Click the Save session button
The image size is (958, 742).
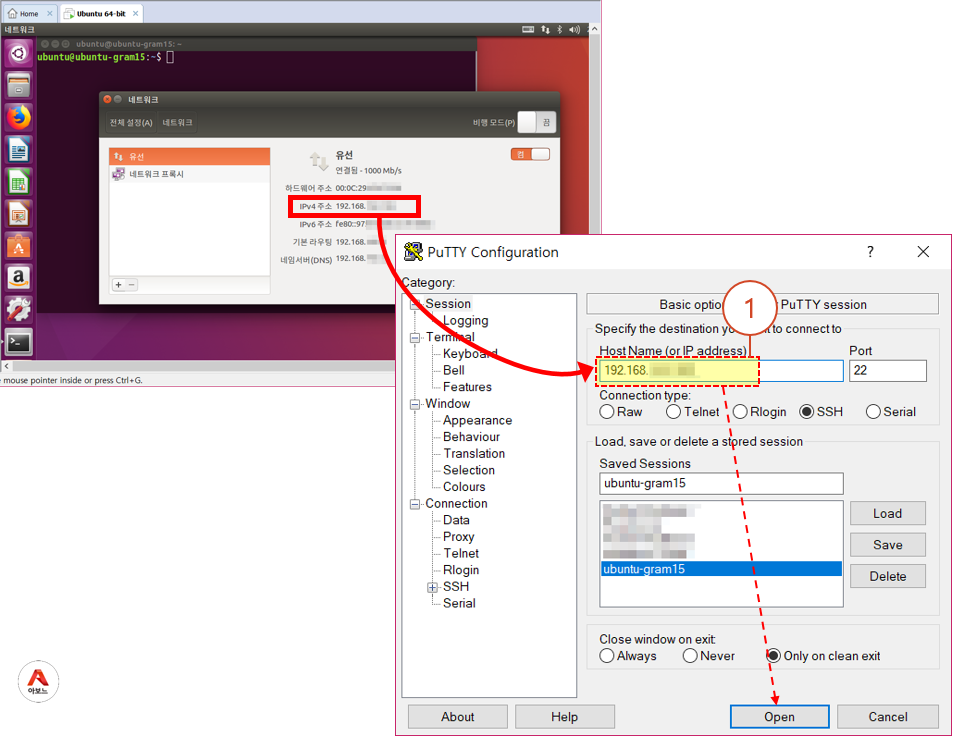tap(888, 545)
